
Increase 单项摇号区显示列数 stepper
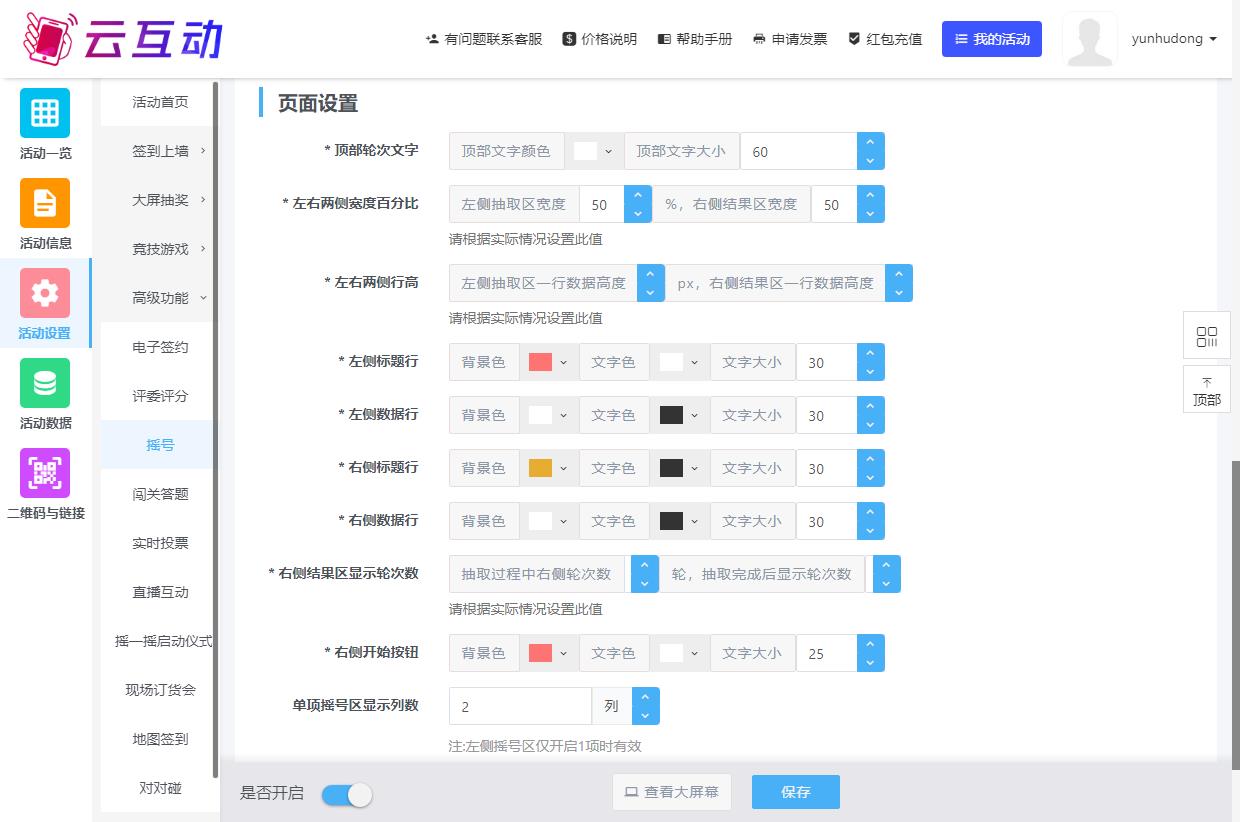tap(645, 697)
